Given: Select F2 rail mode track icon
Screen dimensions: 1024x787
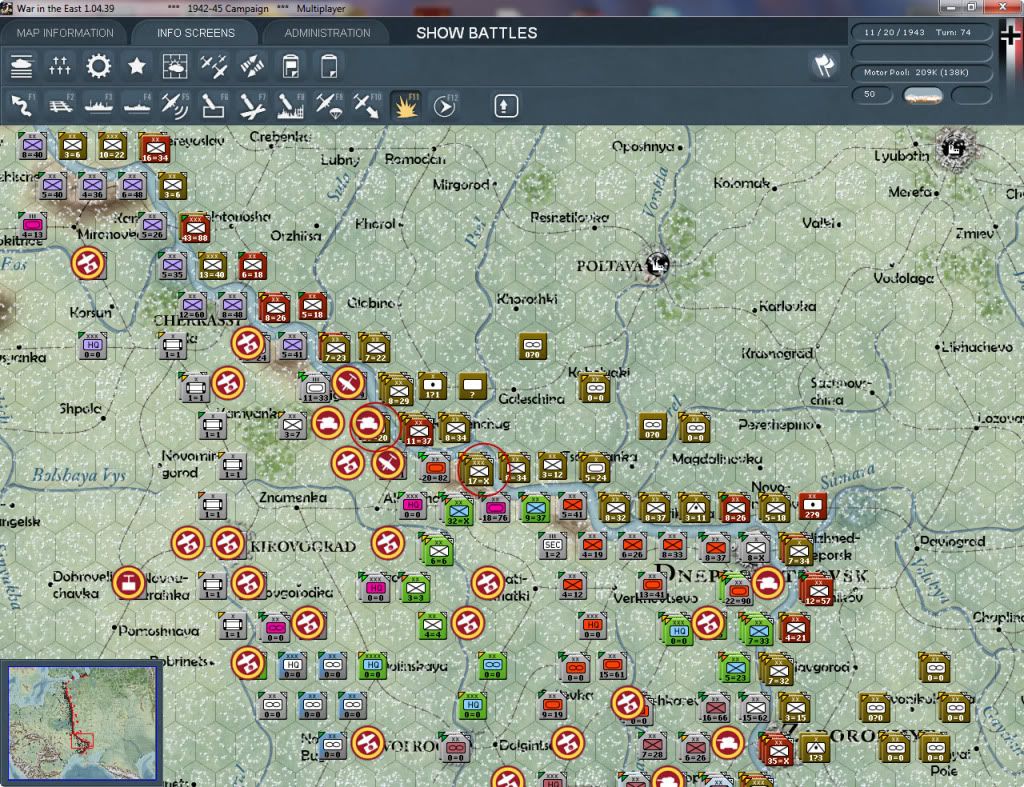Looking at the screenshot, I should pos(61,106).
